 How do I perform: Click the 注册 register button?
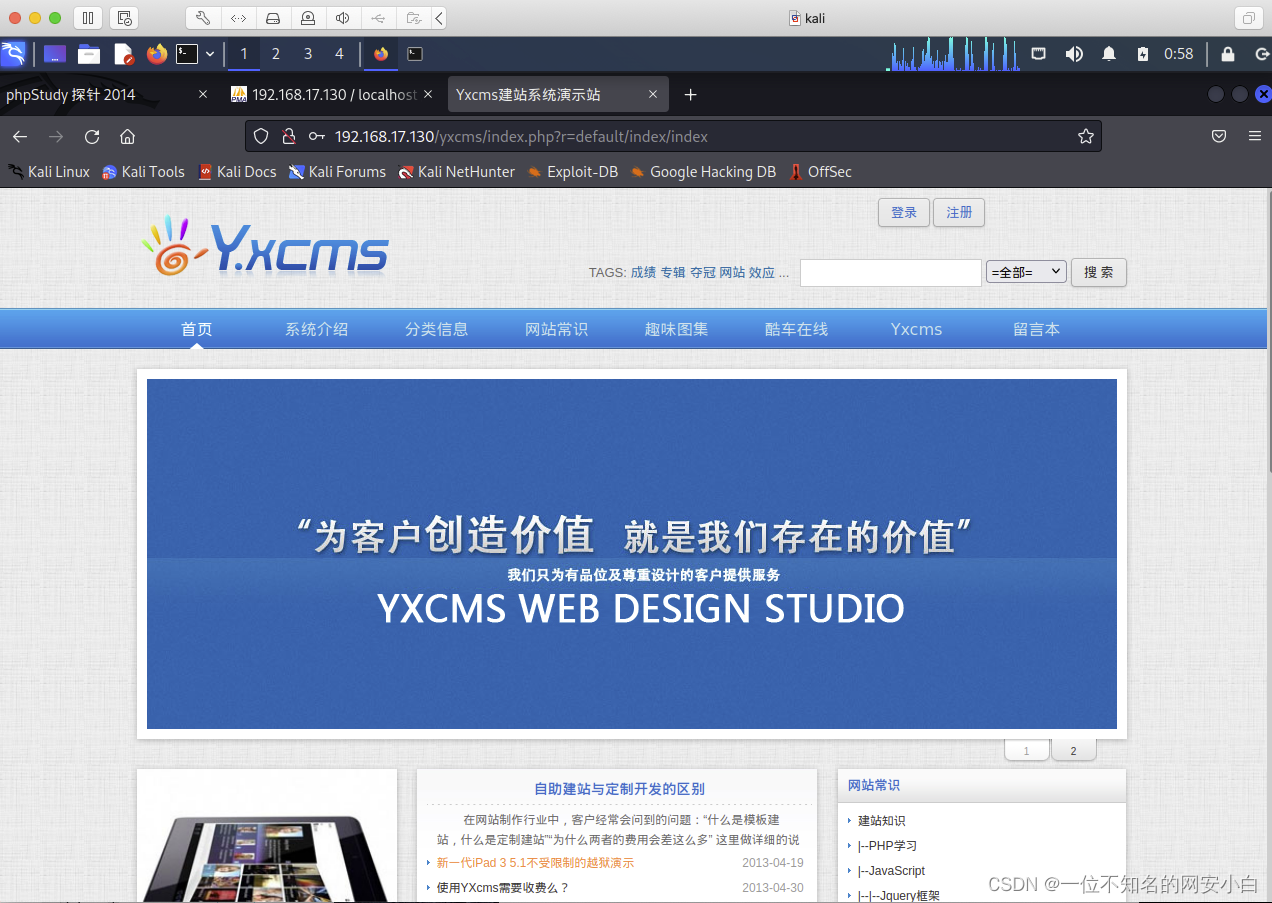pyautogui.click(x=959, y=213)
